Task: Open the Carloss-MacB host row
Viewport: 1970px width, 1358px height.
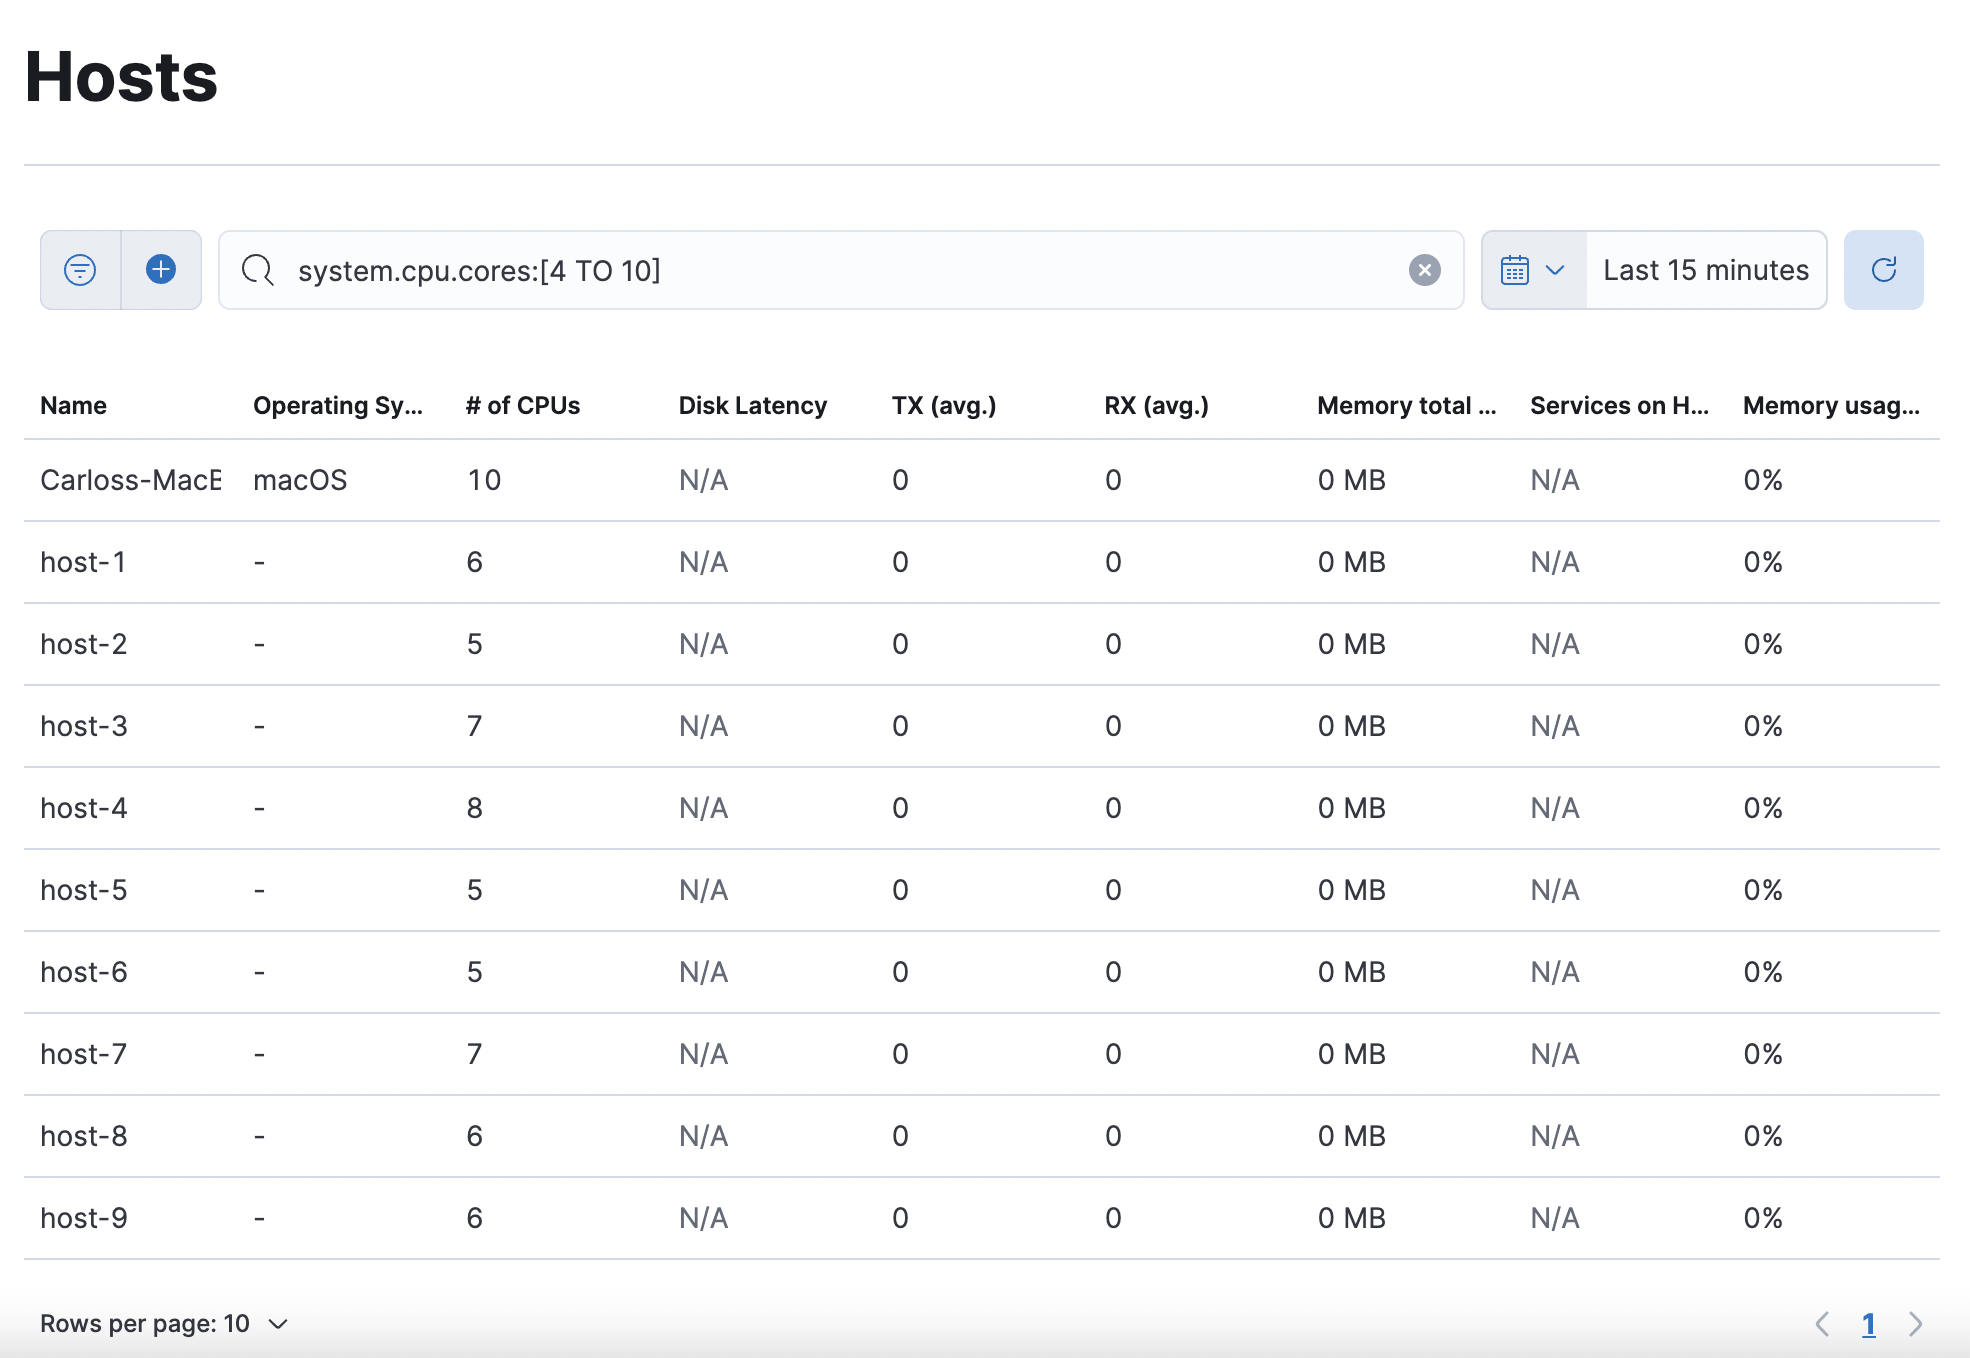Action: click(130, 480)
